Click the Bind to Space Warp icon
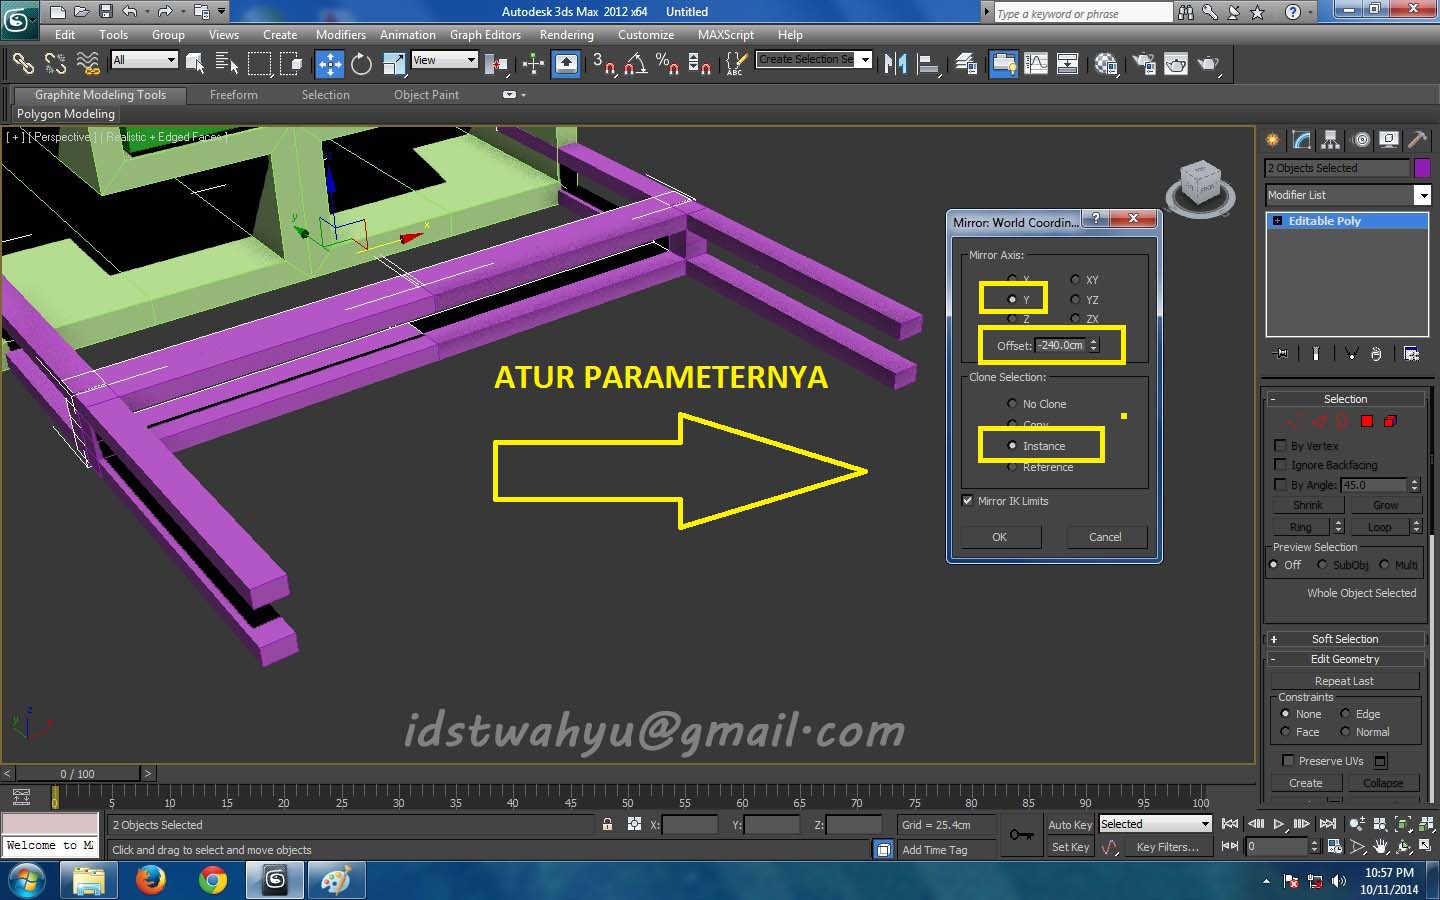 pyautogui.click(x=88, y=64)
